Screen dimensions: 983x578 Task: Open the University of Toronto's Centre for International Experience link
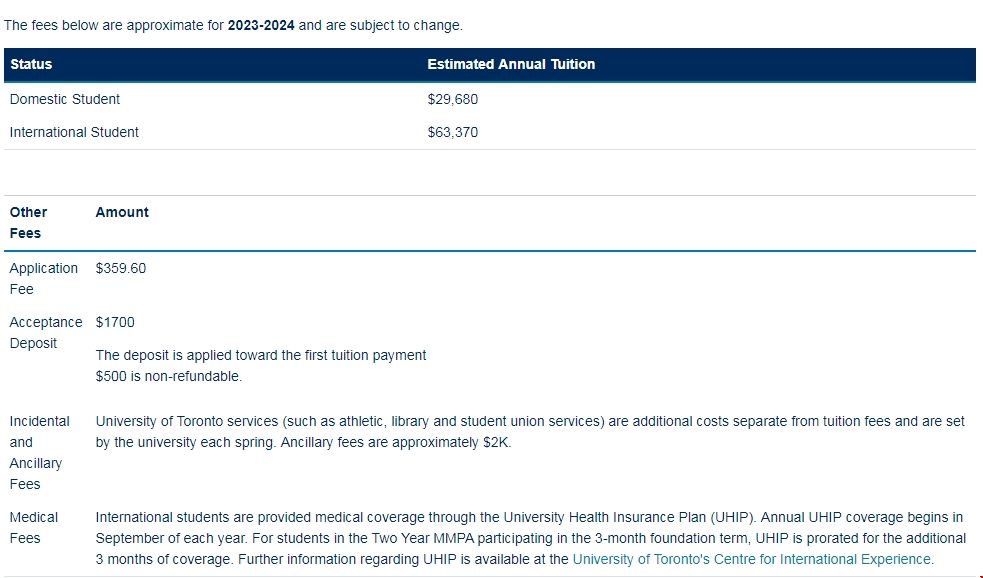[752, 560]
